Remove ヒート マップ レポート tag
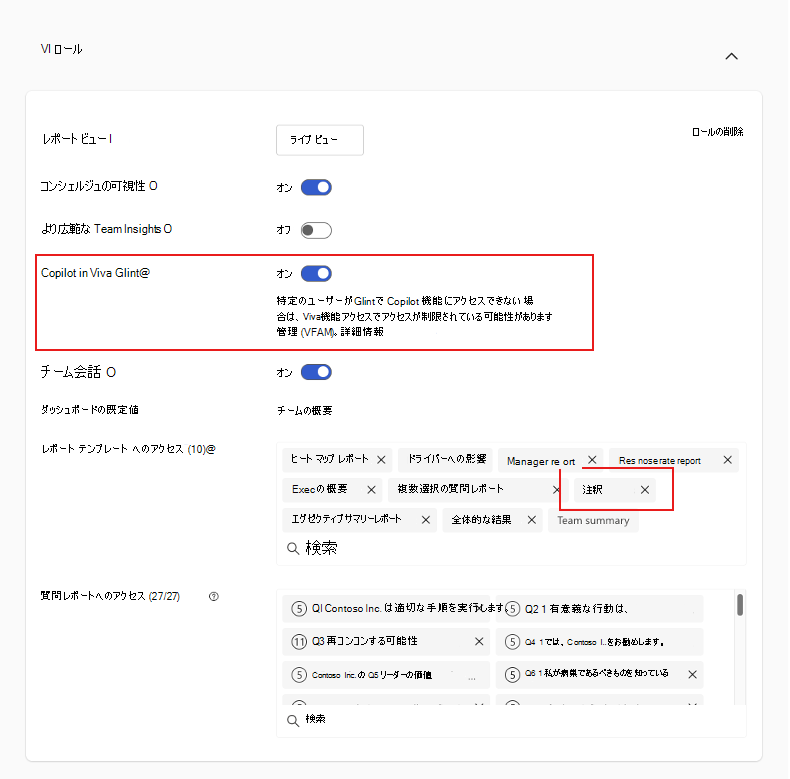Viewport: 790px width, 779px height. [x=381, y=460]
